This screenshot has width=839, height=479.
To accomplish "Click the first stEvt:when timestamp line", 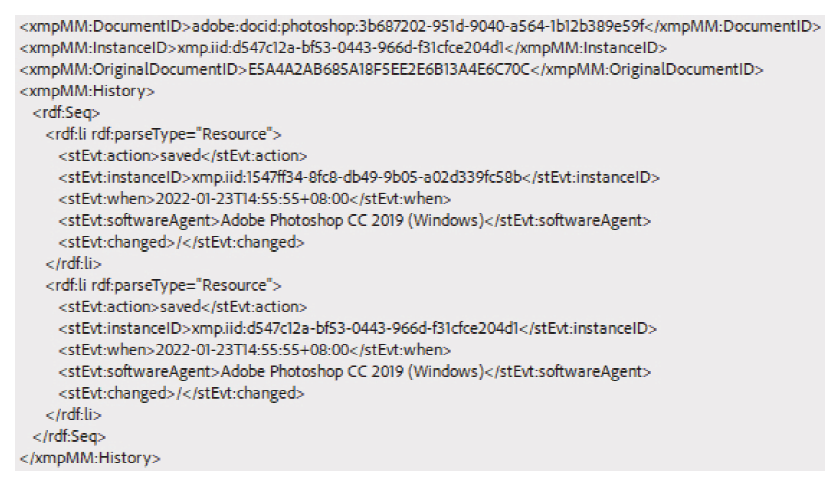I will [255, 199].
